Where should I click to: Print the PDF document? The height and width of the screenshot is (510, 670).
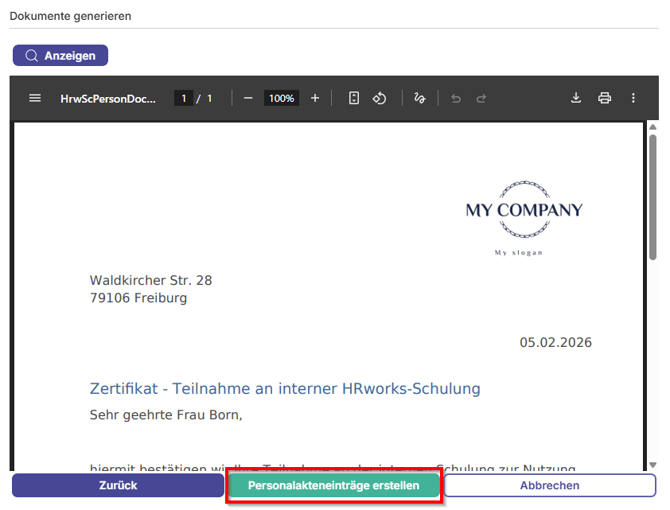pos(604,98)
